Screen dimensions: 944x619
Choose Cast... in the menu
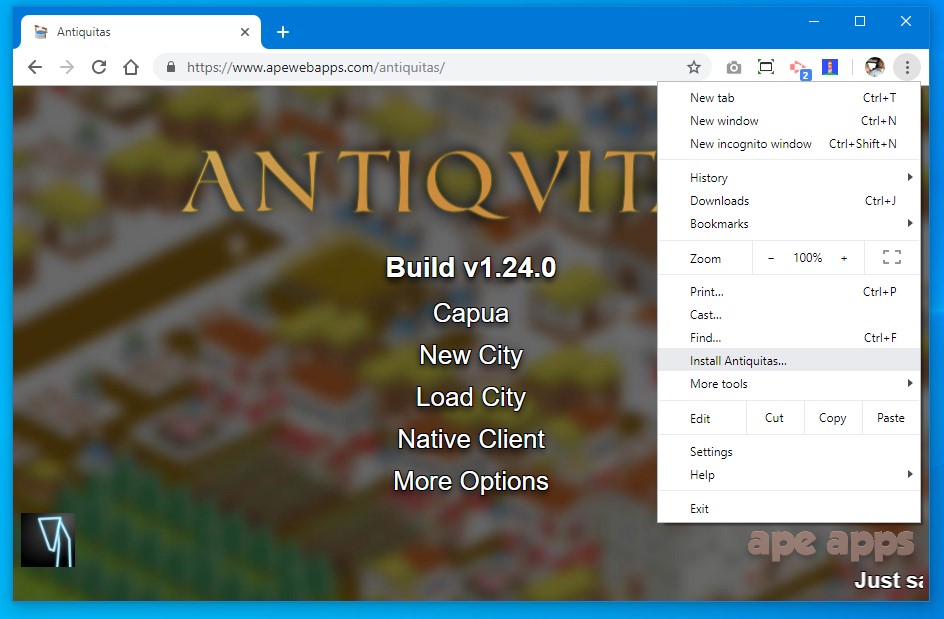click(789, 314)
